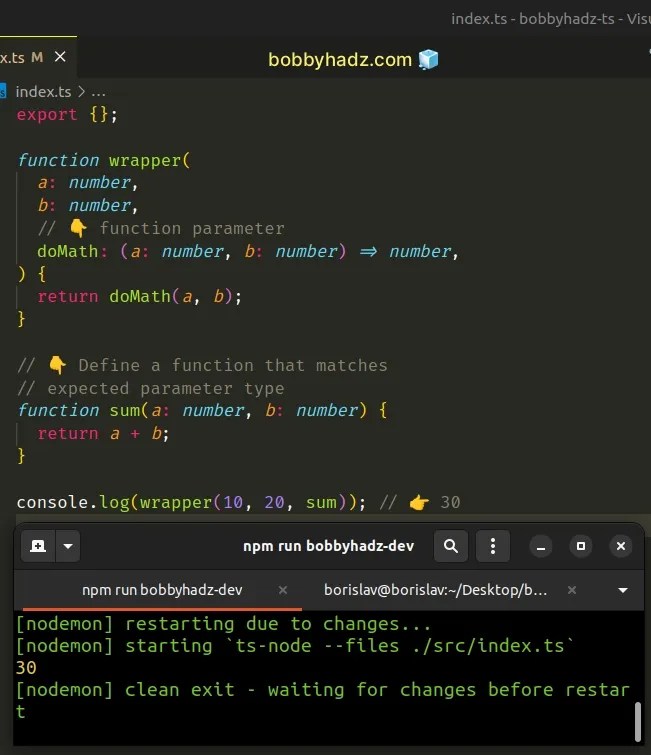Open the terminal search magnifier icon

point(451,546)
